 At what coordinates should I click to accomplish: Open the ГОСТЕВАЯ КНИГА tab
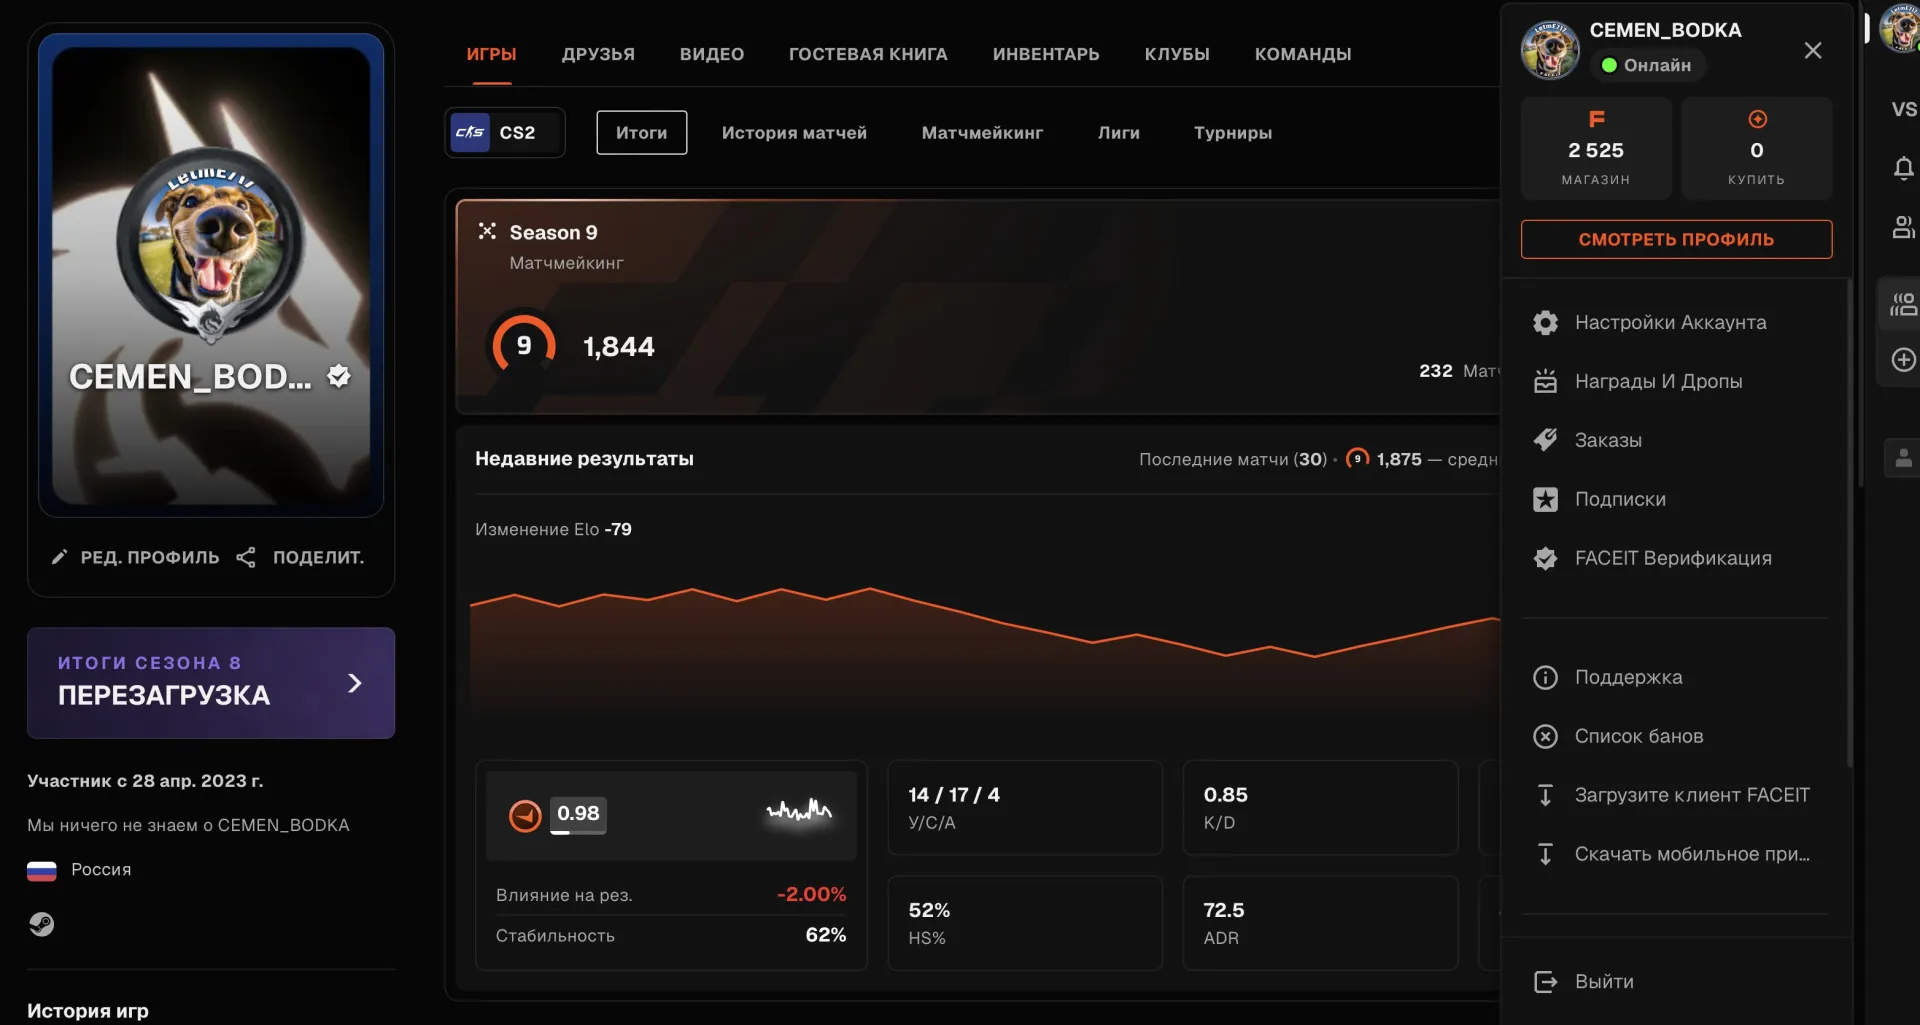(868, 54)
